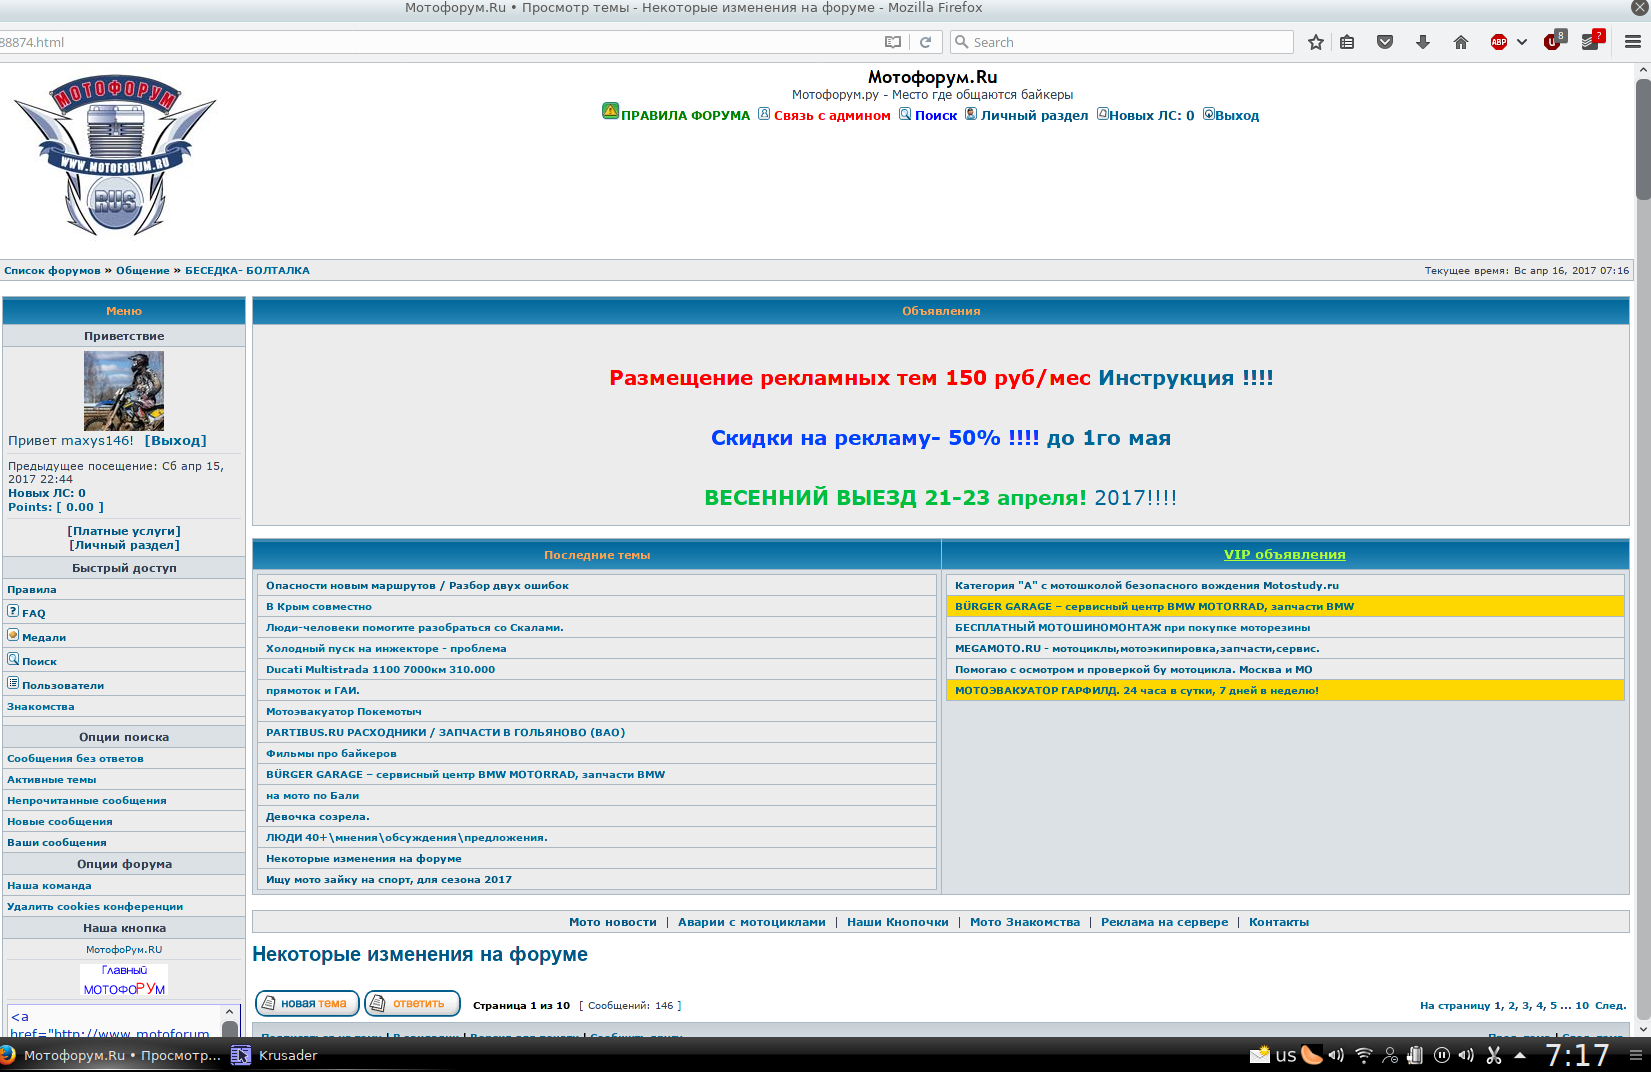Switch the 'us' keyboard layout indicator

[x=1286, y=1055]
